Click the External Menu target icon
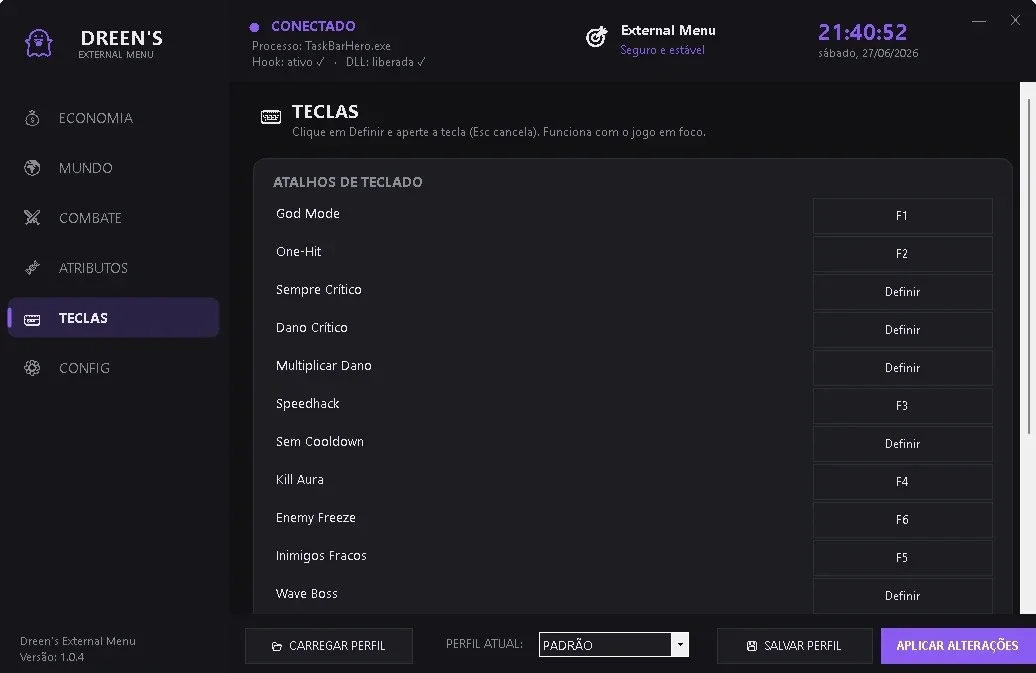1036x673 pixels. [596, 37]
